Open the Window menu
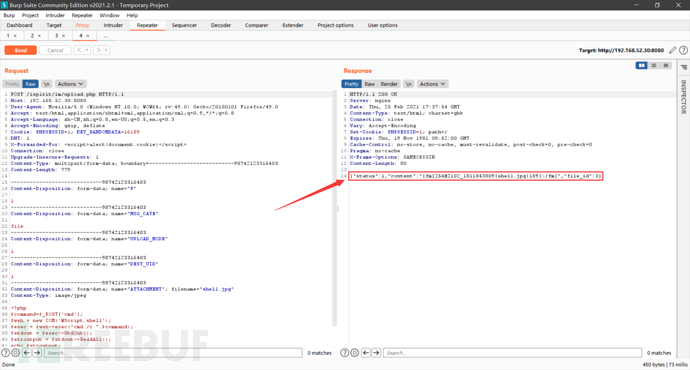 tap(110, 15)
